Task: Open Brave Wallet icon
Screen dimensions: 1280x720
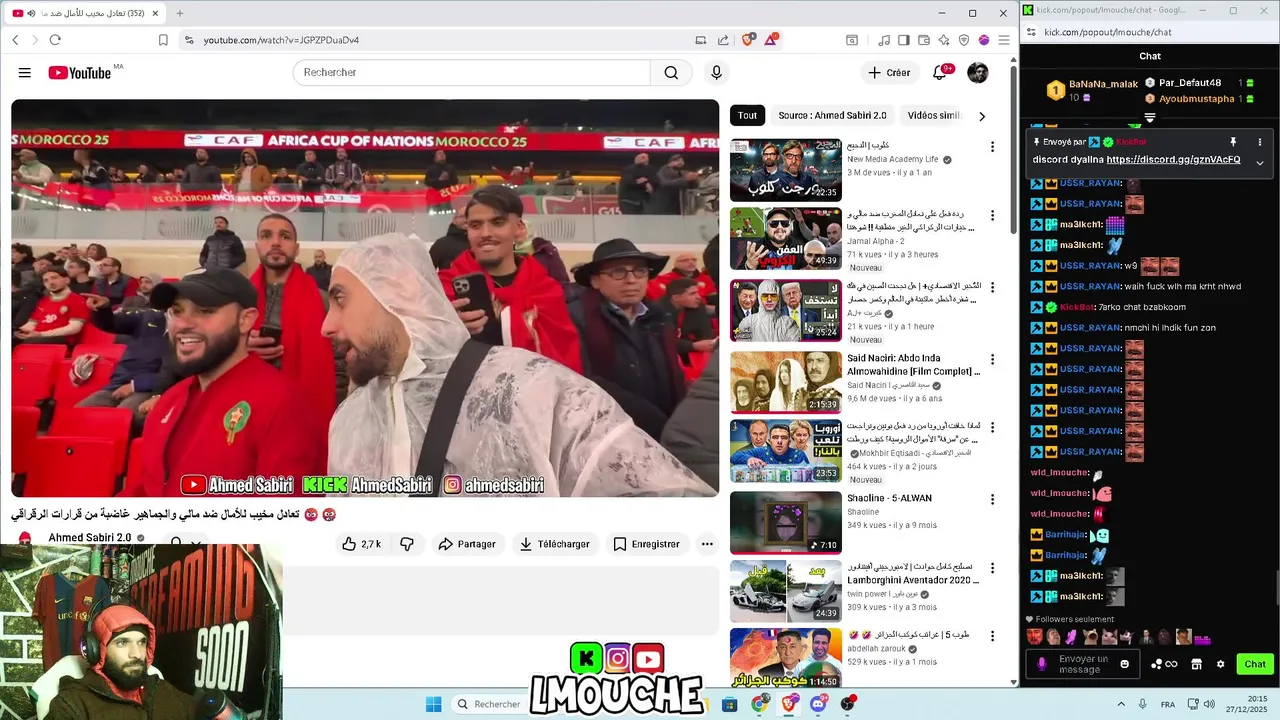Action: [x=924, y=40]
